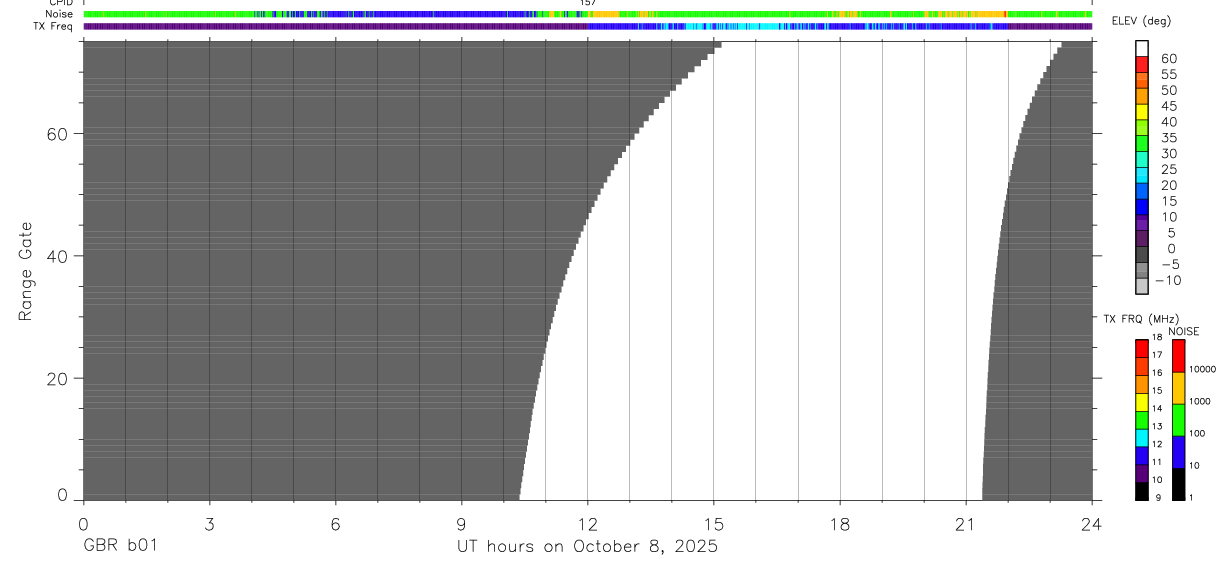Click the TX frequency color strip above plot

coord(587,26)
